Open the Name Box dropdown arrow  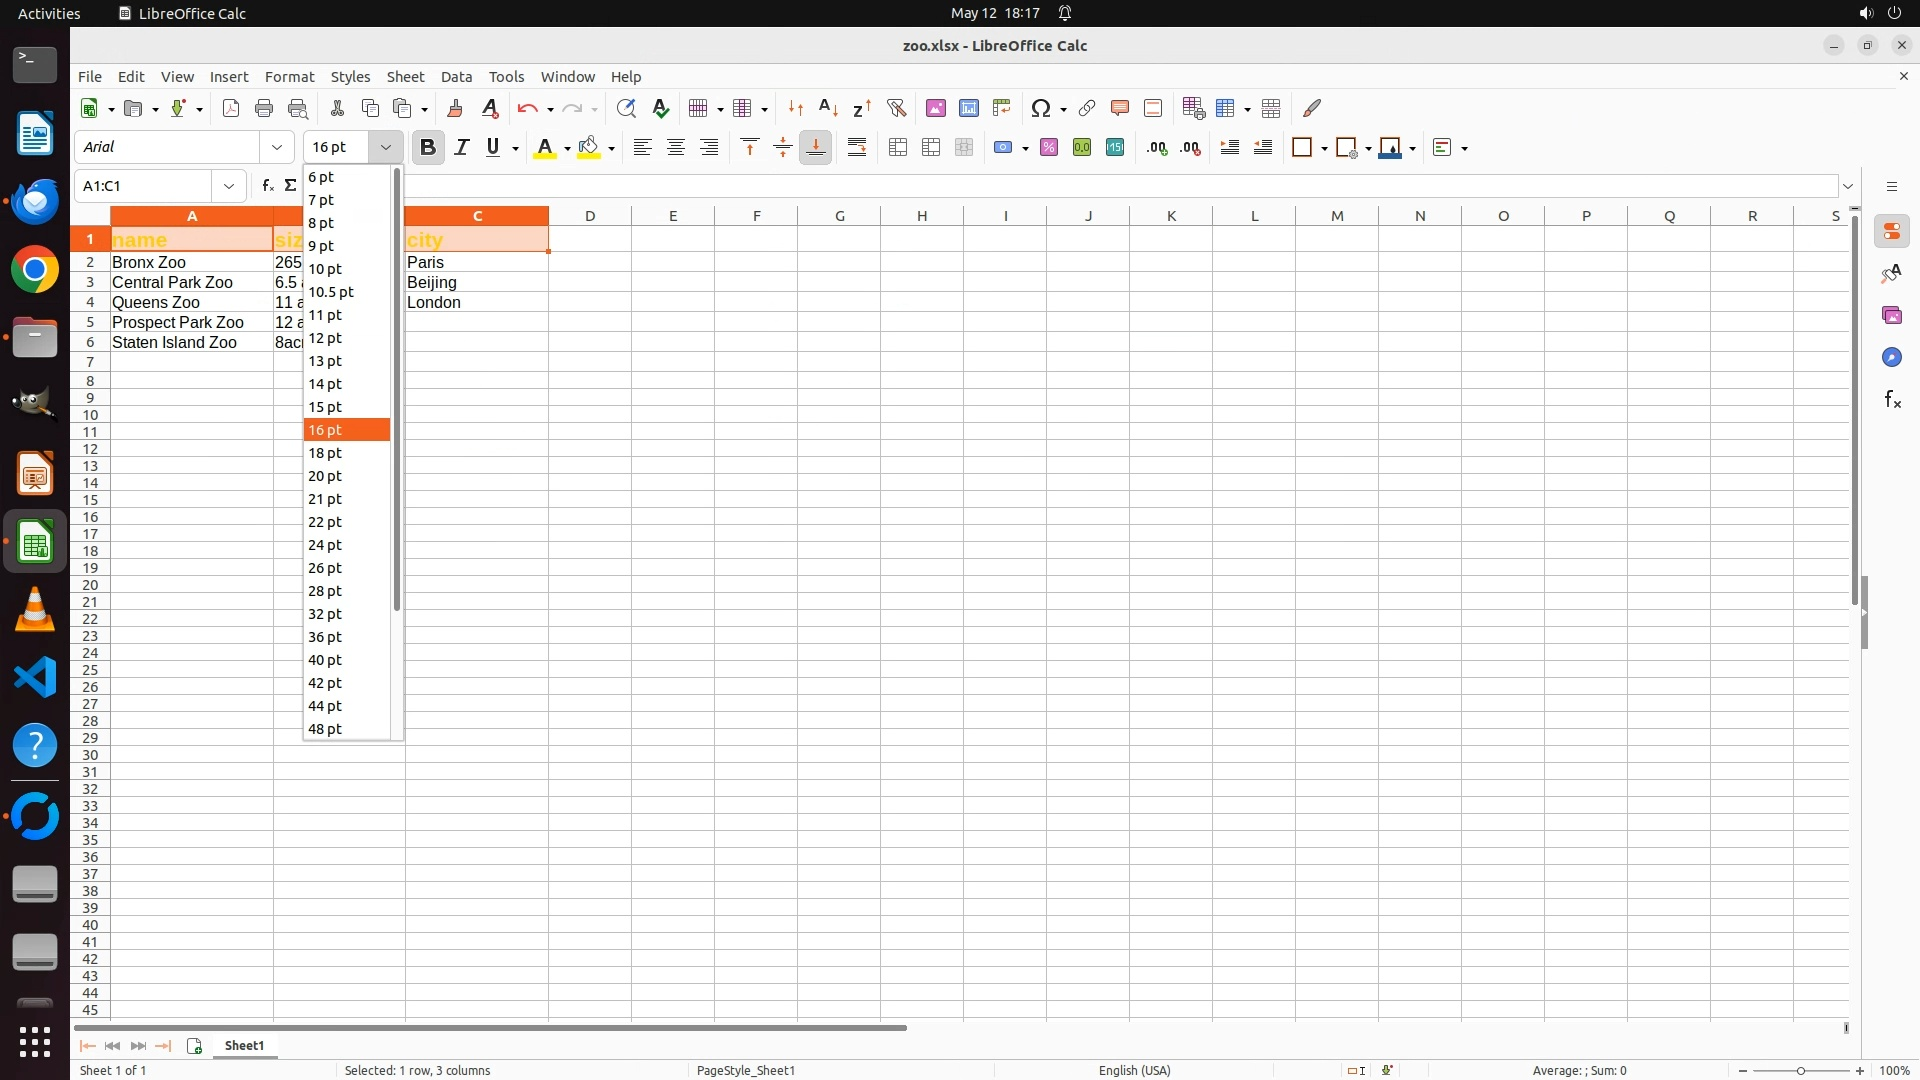pos(229,186)
